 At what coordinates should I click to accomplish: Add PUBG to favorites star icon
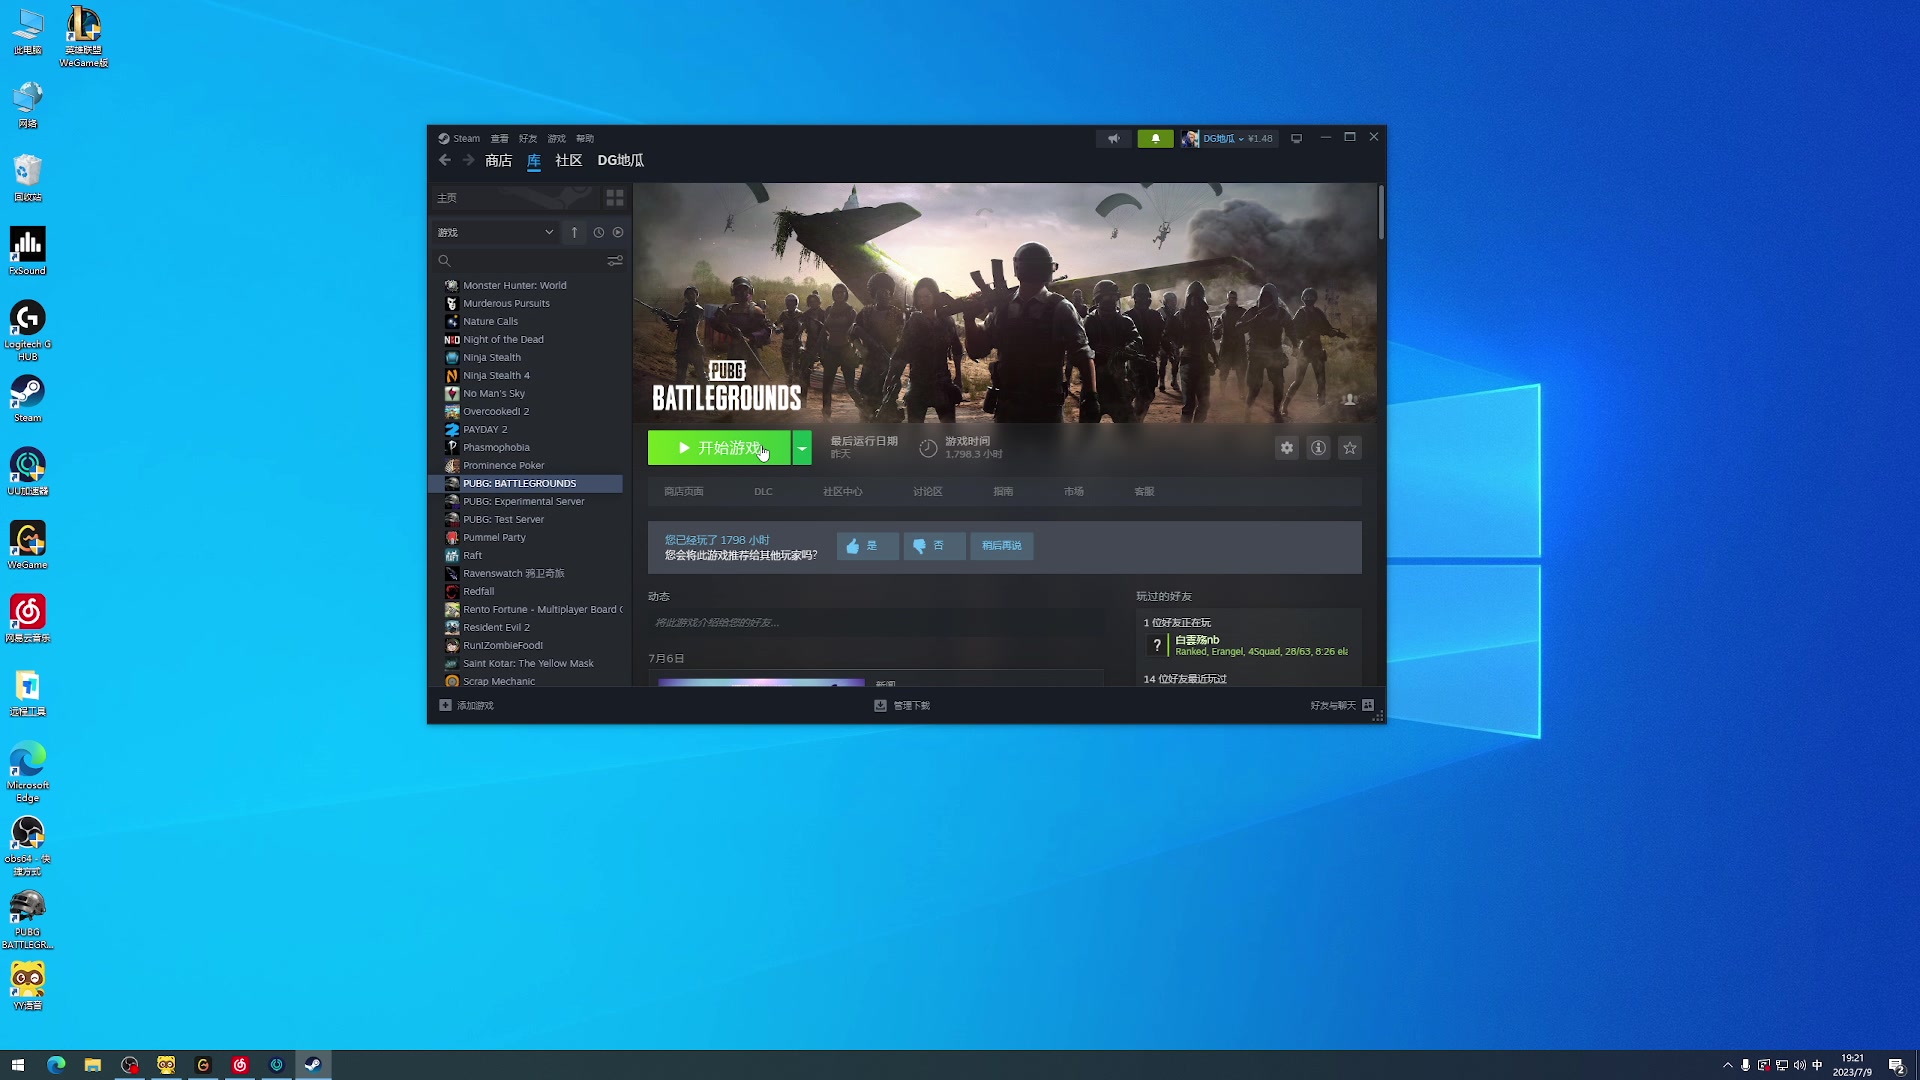(1350, 448)
